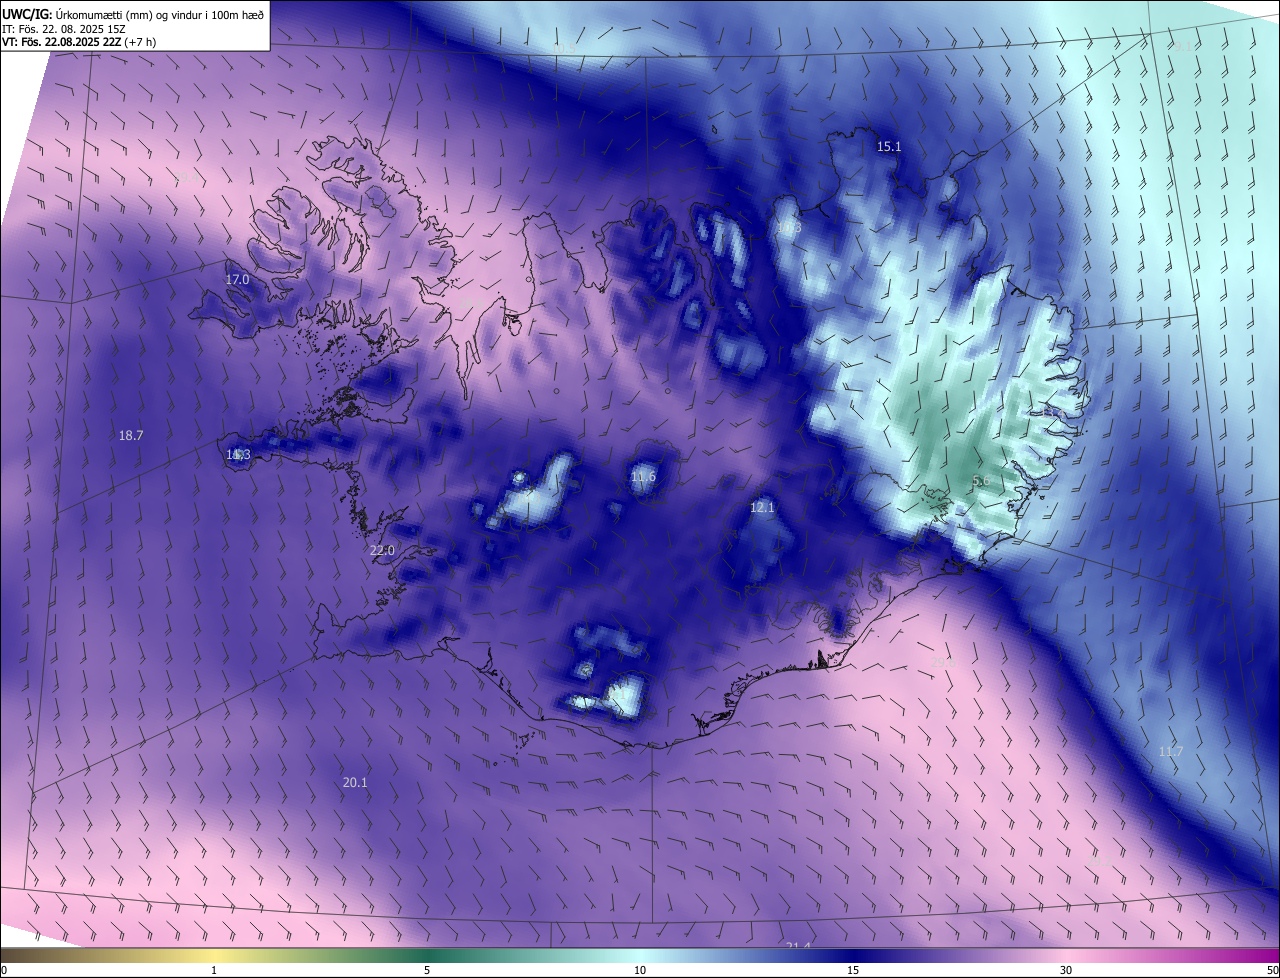This screenshot has height=978, width=1280.
Task: Click the 18.7 value on the map
Action: point(131,436)
